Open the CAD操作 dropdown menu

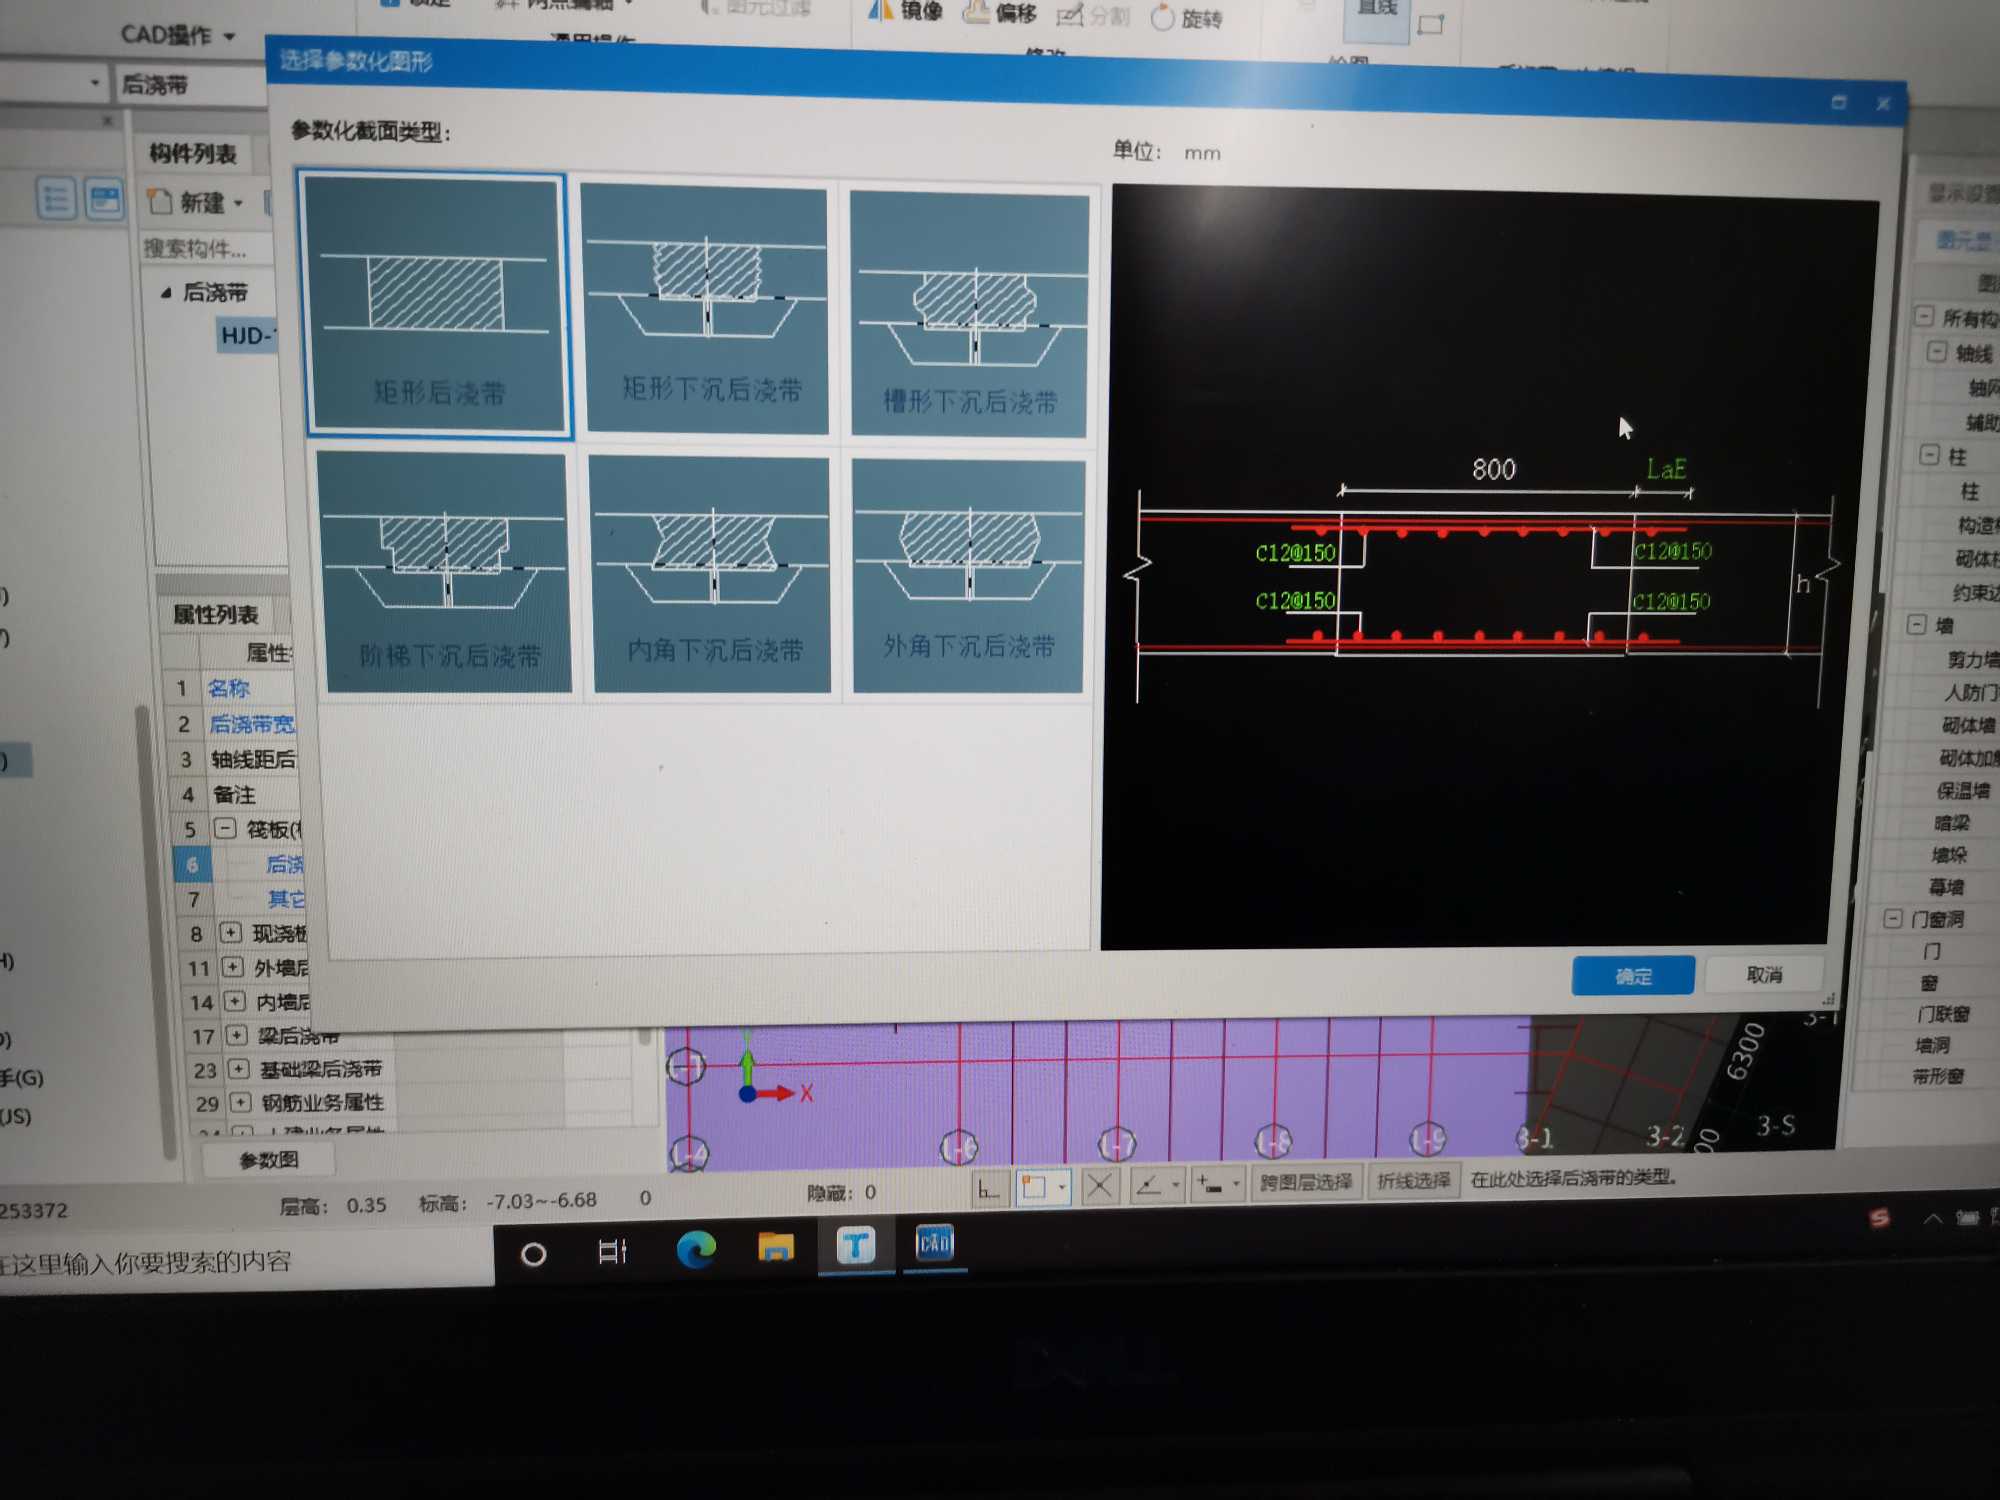pos(177,35)
